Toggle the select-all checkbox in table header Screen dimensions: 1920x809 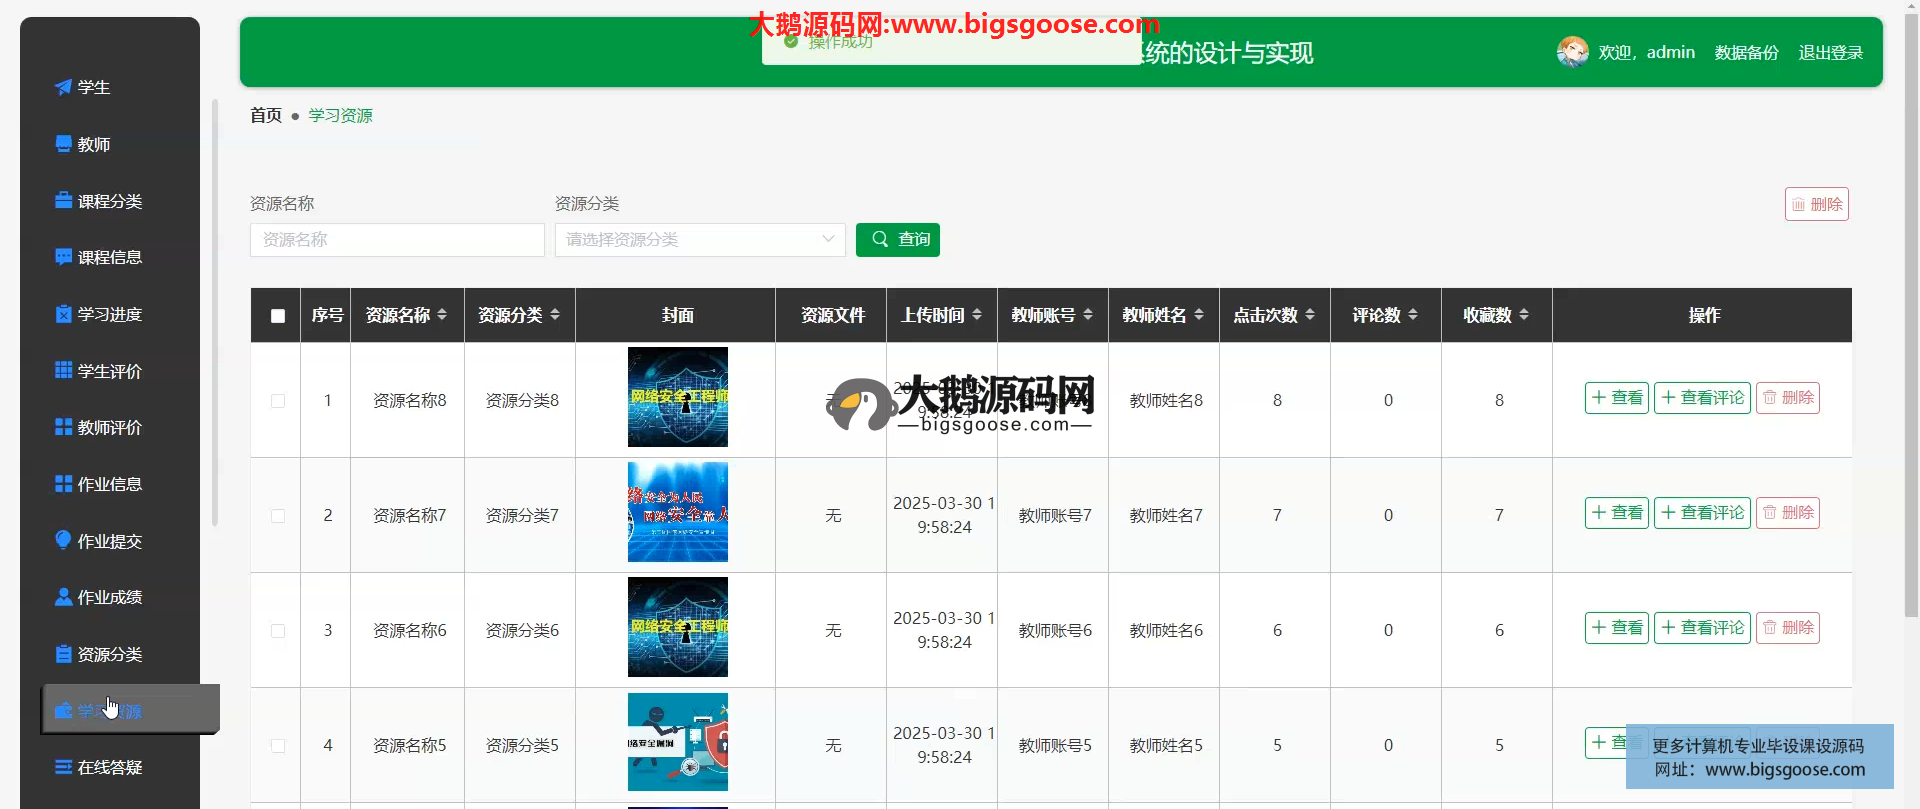tap(278, 316)
